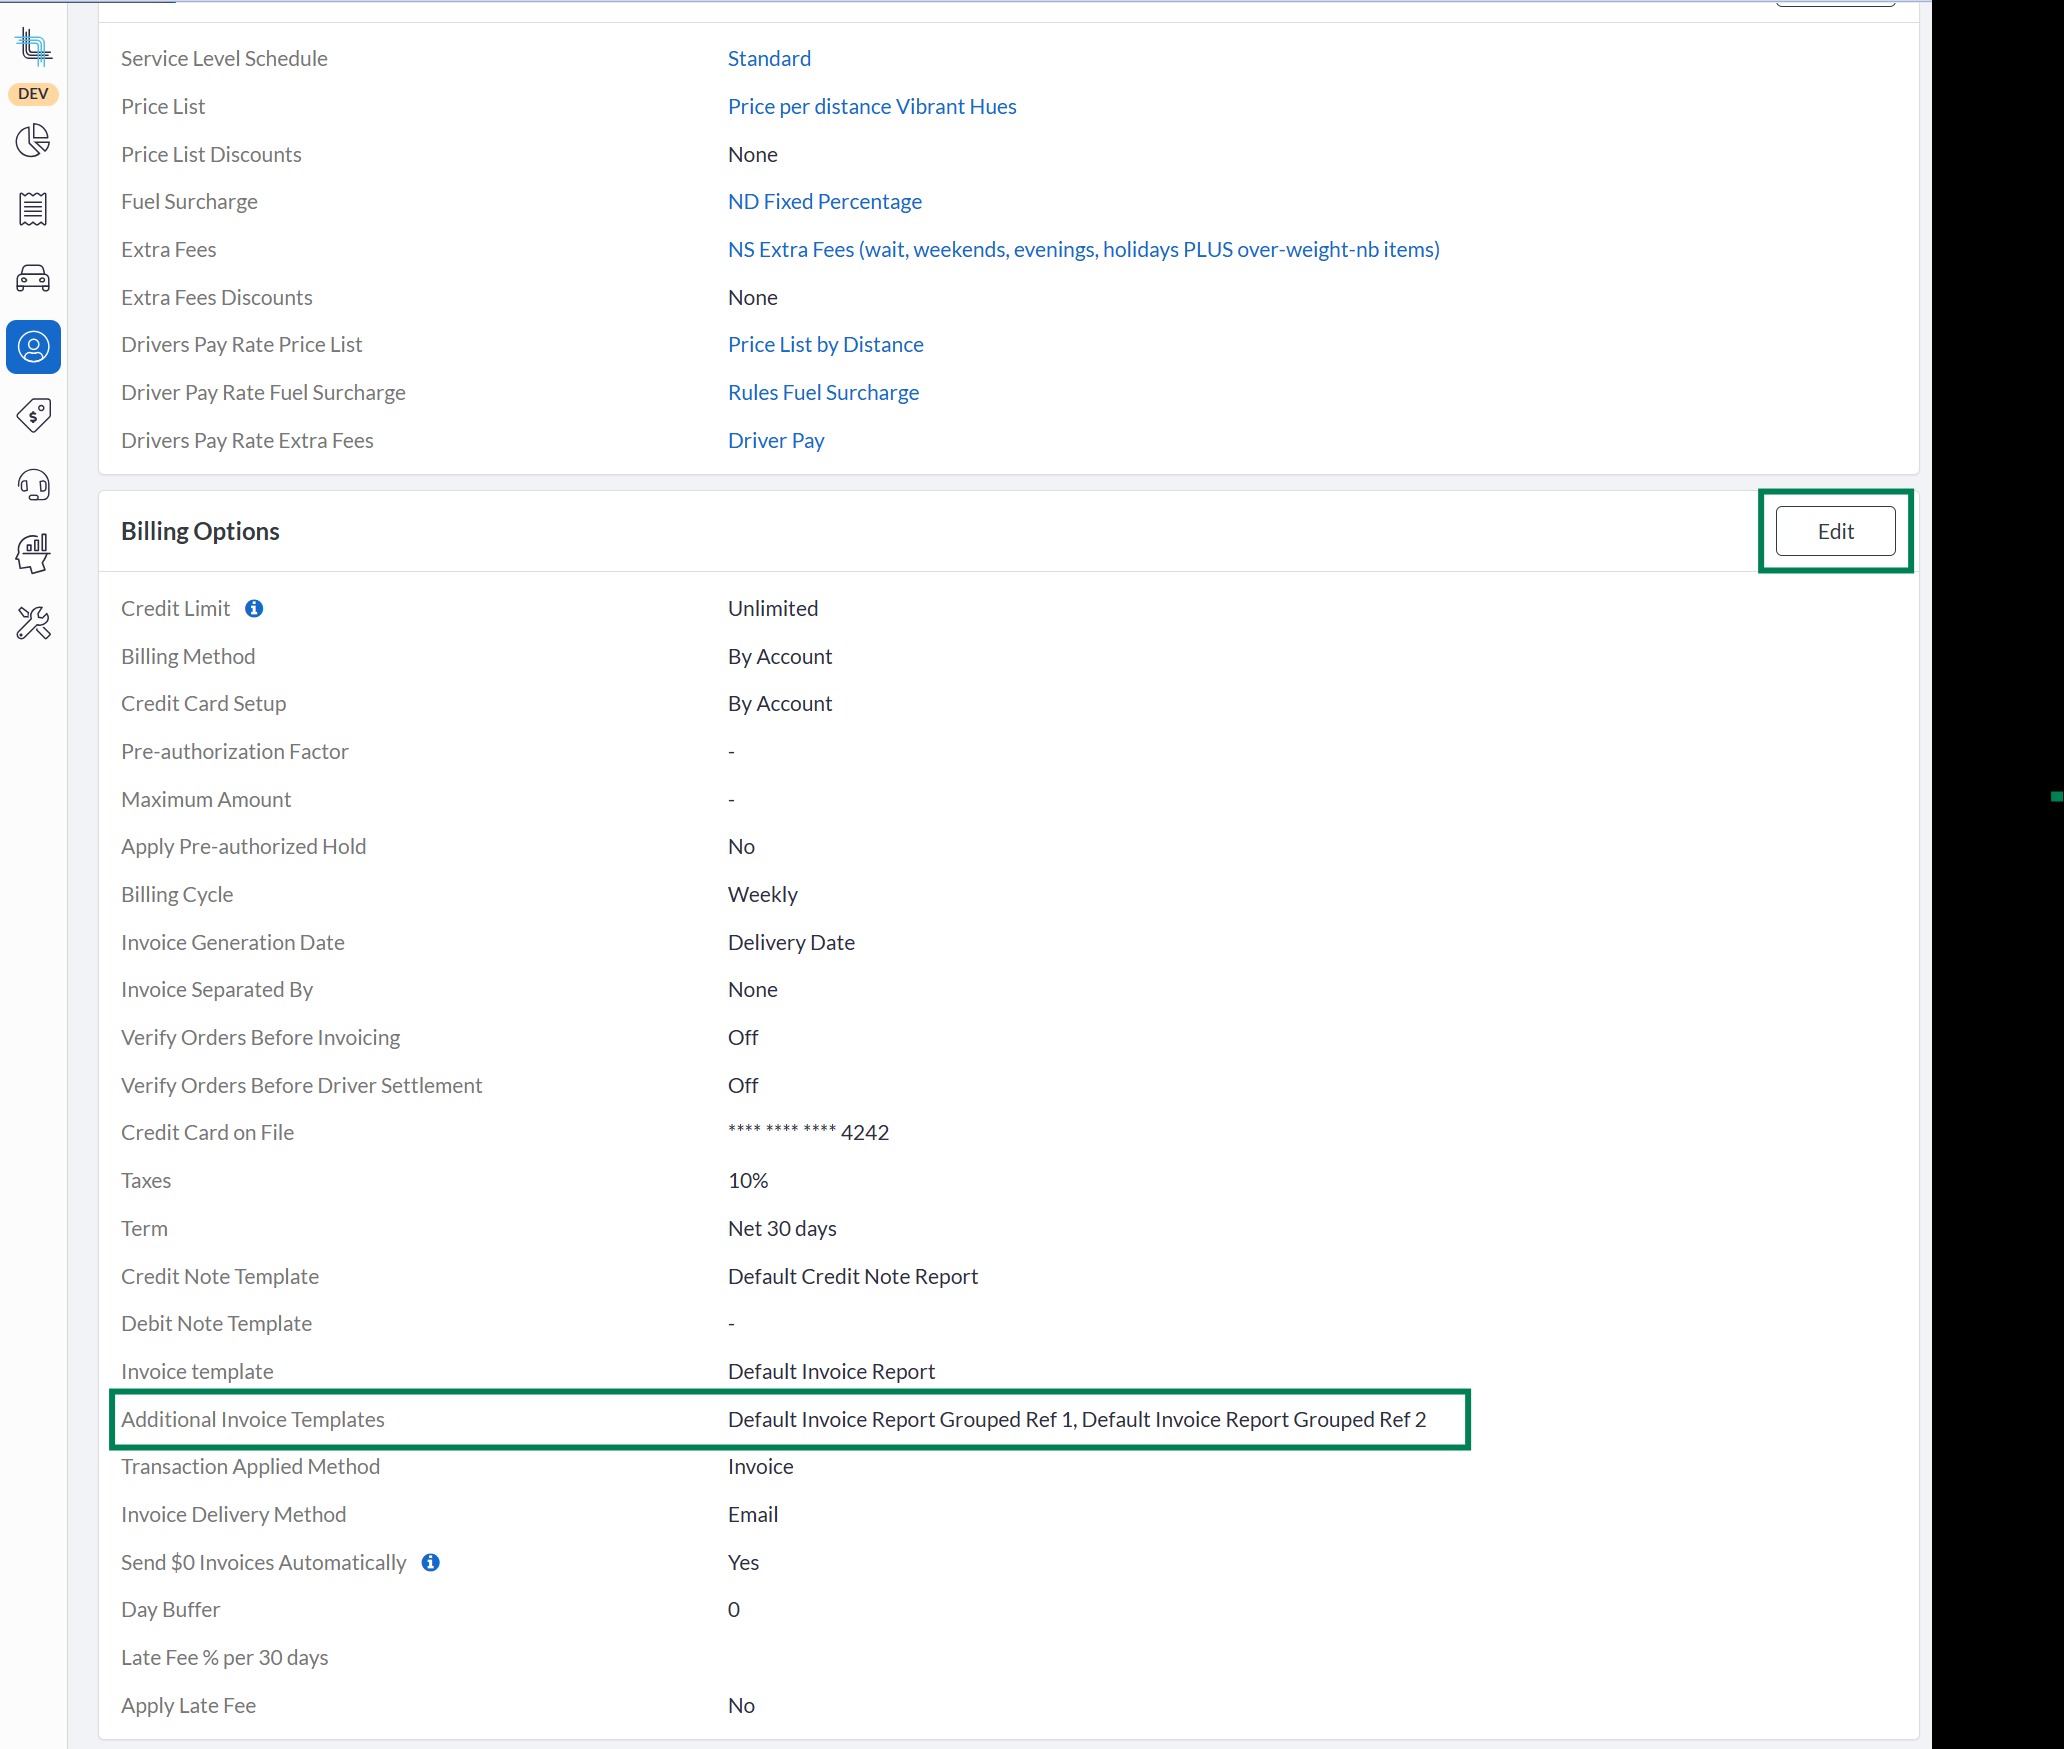
Task: Open the Driver Pay extra fees link
Action: [775, 441]
